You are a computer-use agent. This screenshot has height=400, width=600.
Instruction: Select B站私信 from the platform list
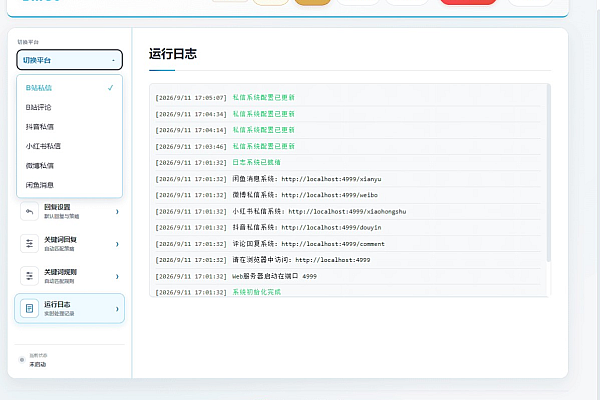[69, 88]
